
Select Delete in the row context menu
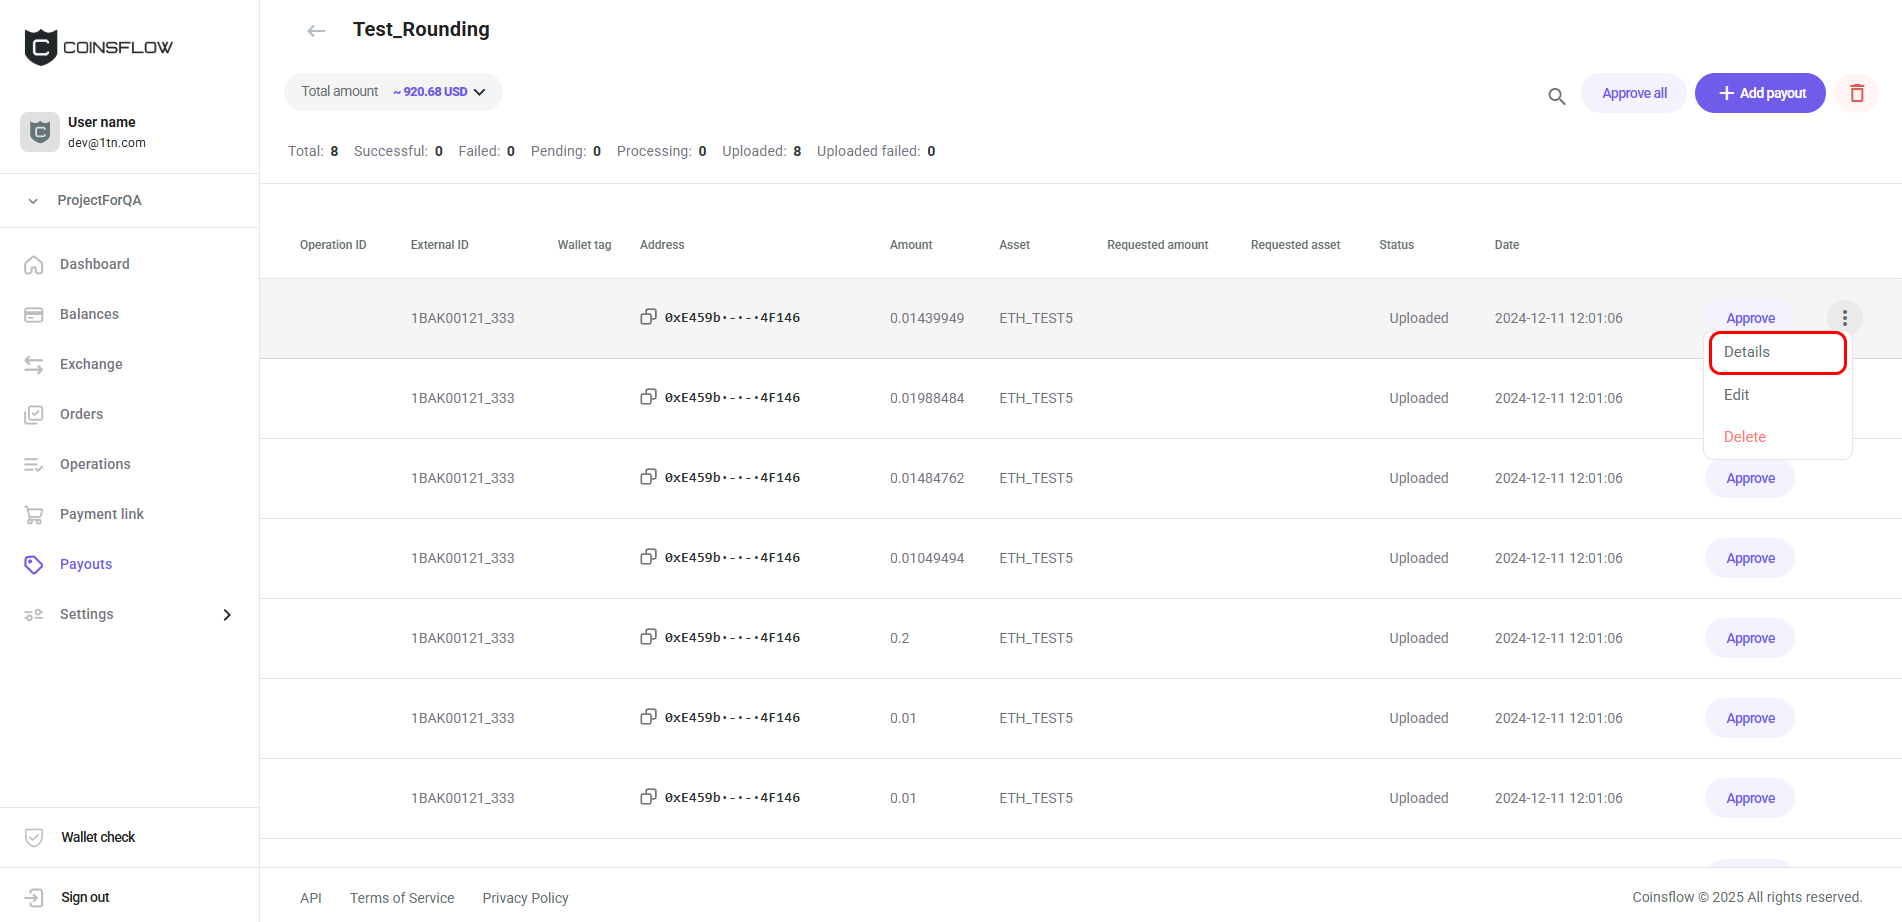[1744, 437]
